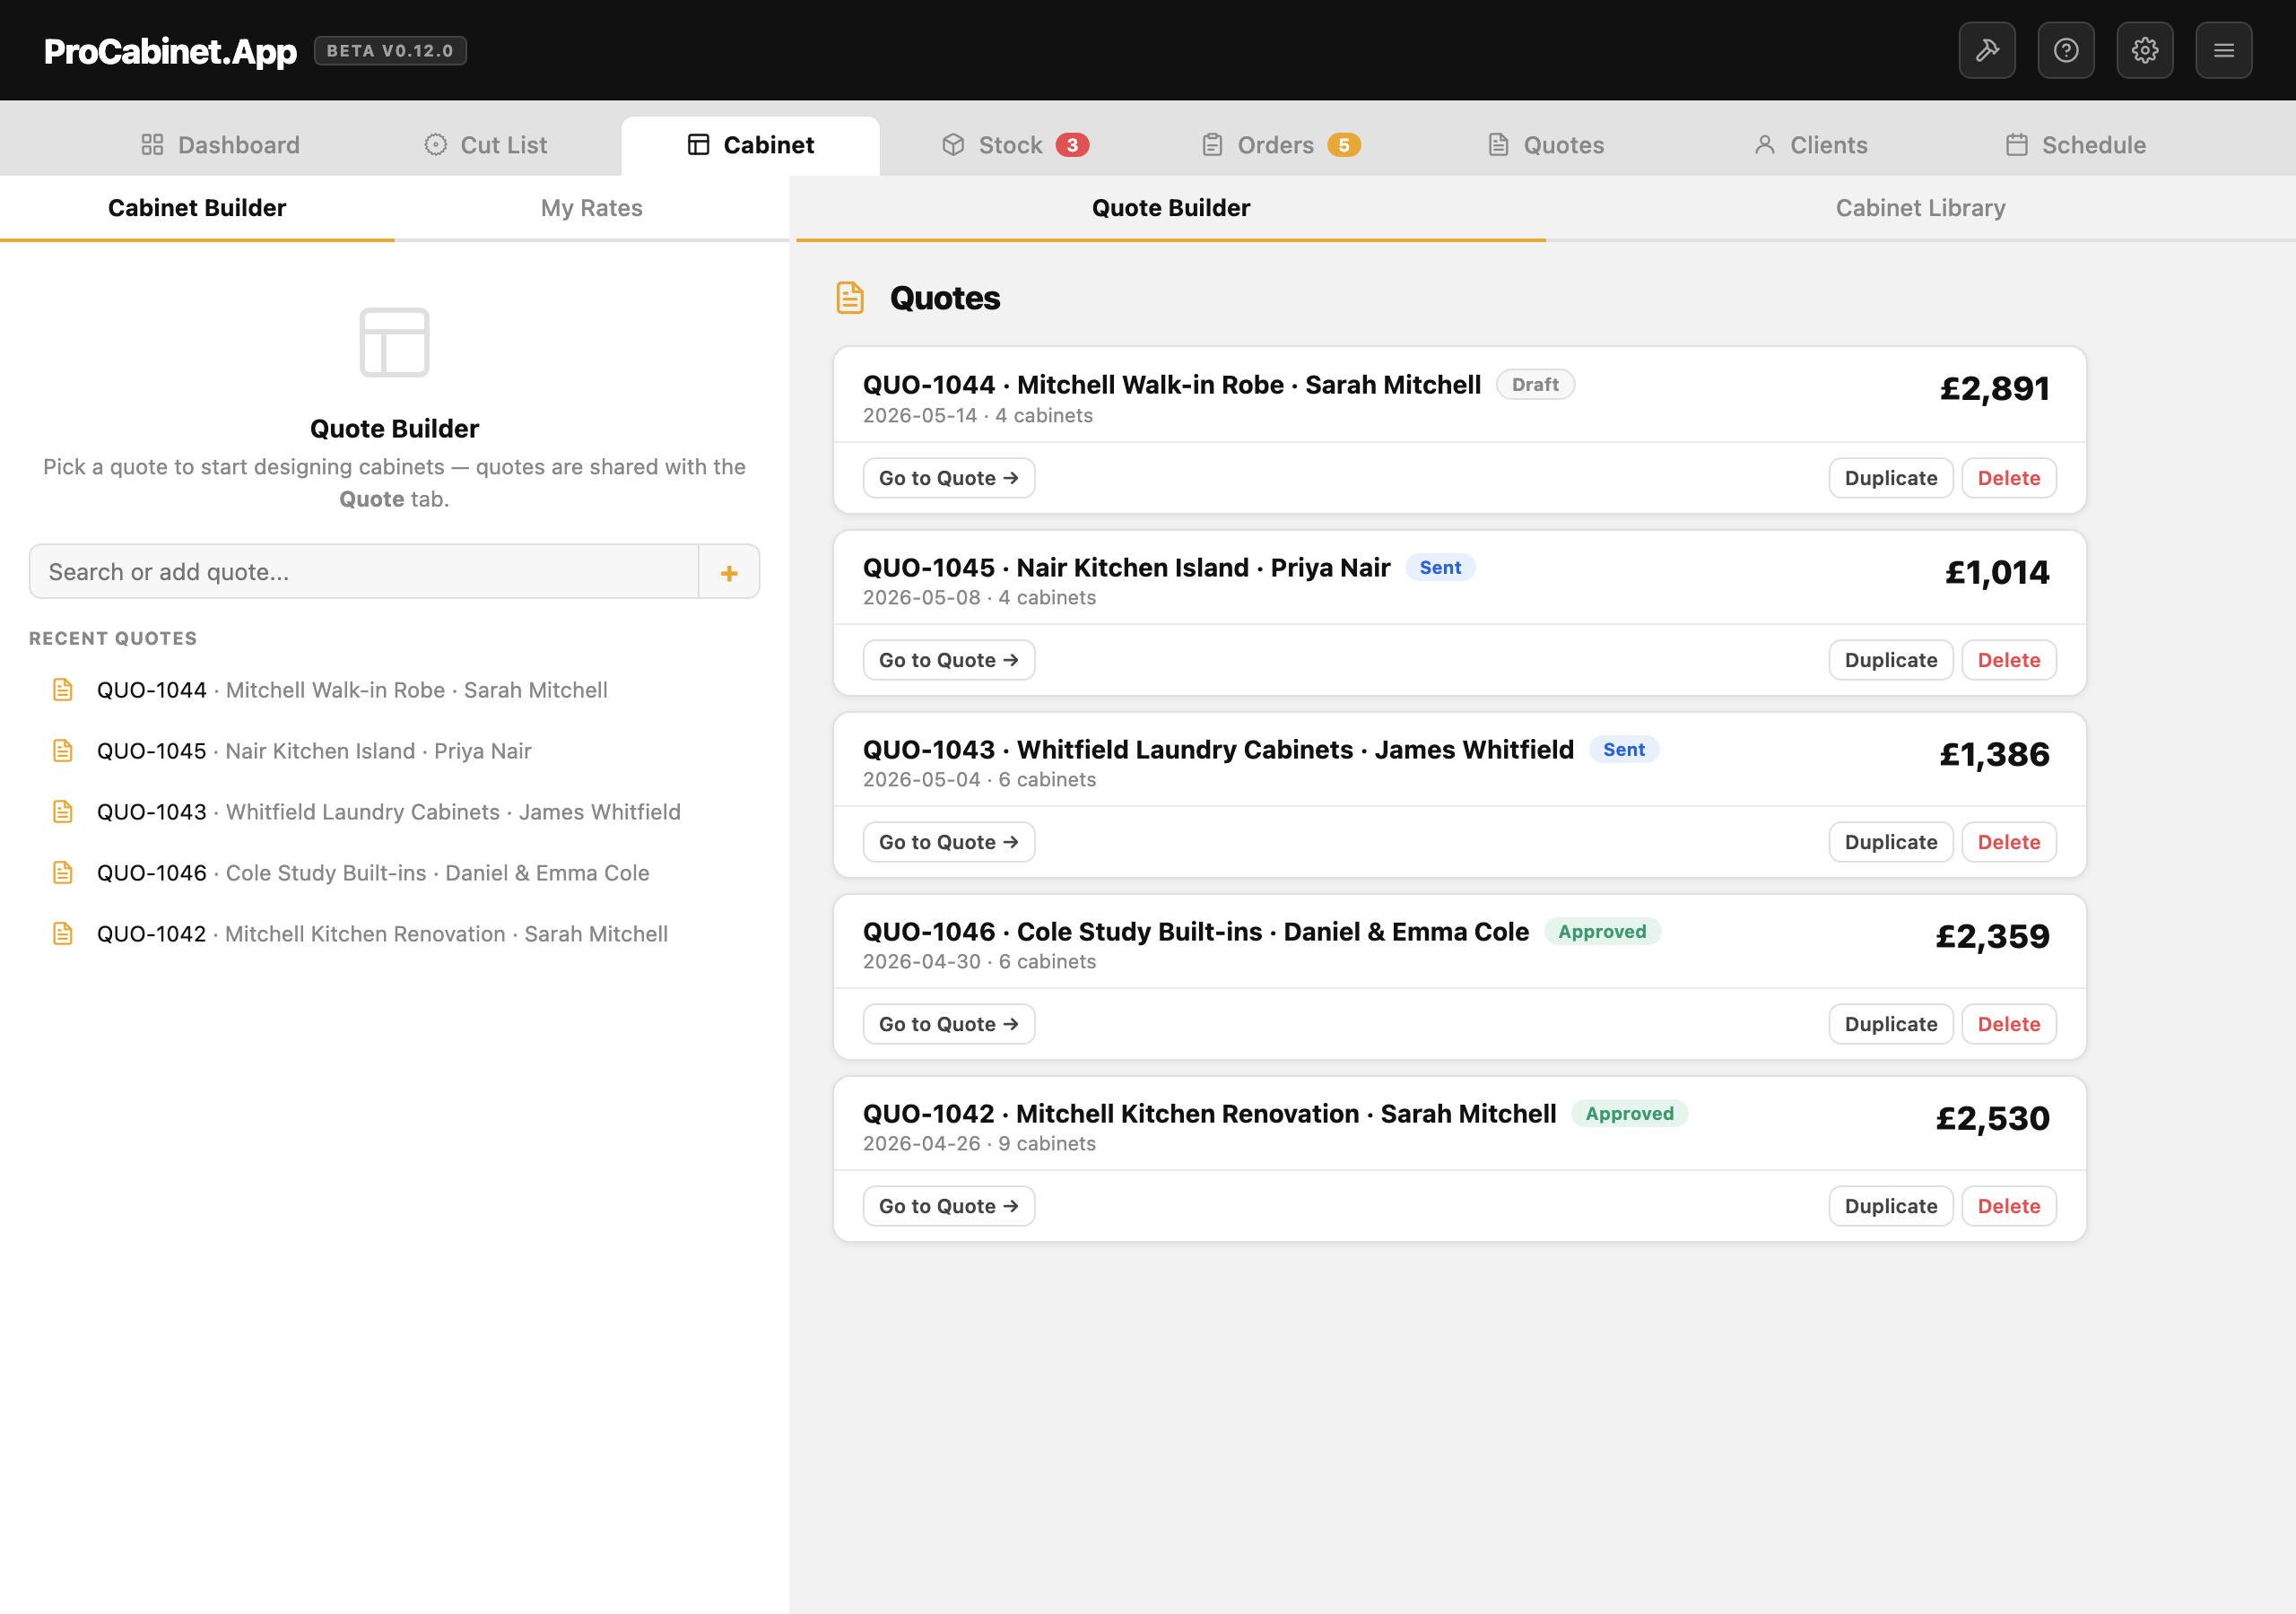This screenshot has height=1614, width=2296.
Task: Click document icon beside recent QUO-1042
Action: [63, 934]
